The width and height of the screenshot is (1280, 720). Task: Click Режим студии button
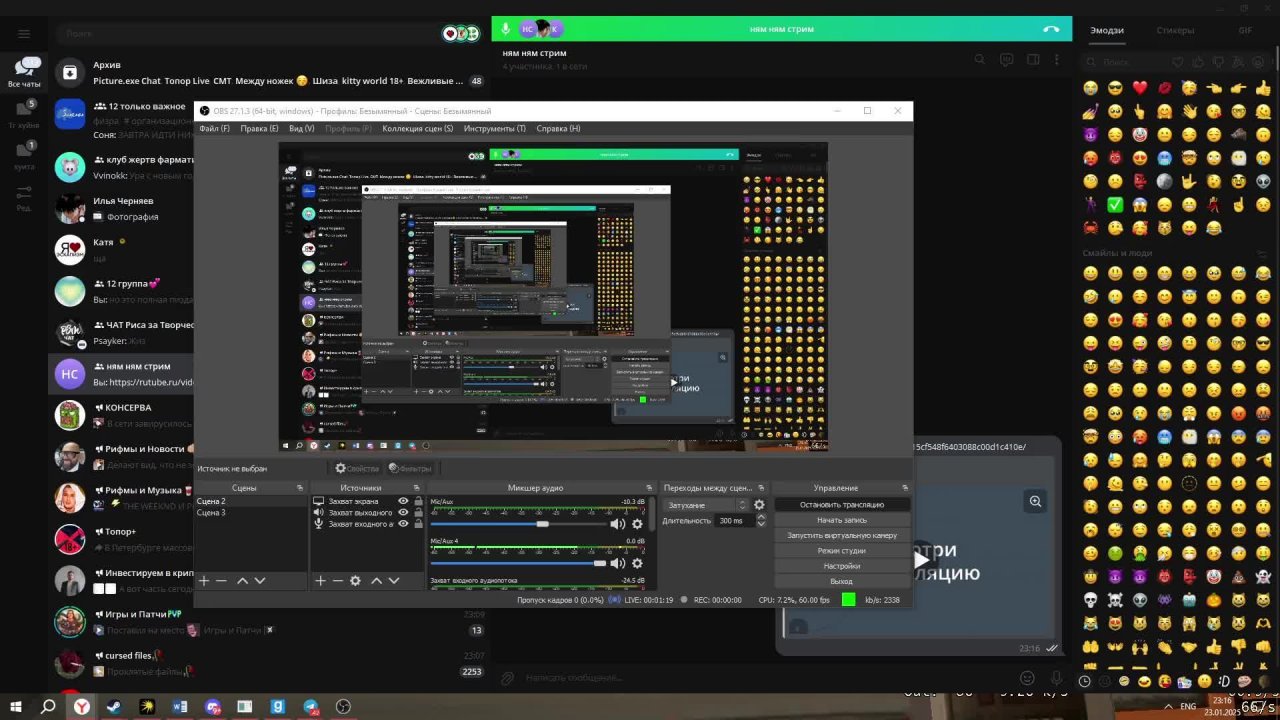pos(842,550)
